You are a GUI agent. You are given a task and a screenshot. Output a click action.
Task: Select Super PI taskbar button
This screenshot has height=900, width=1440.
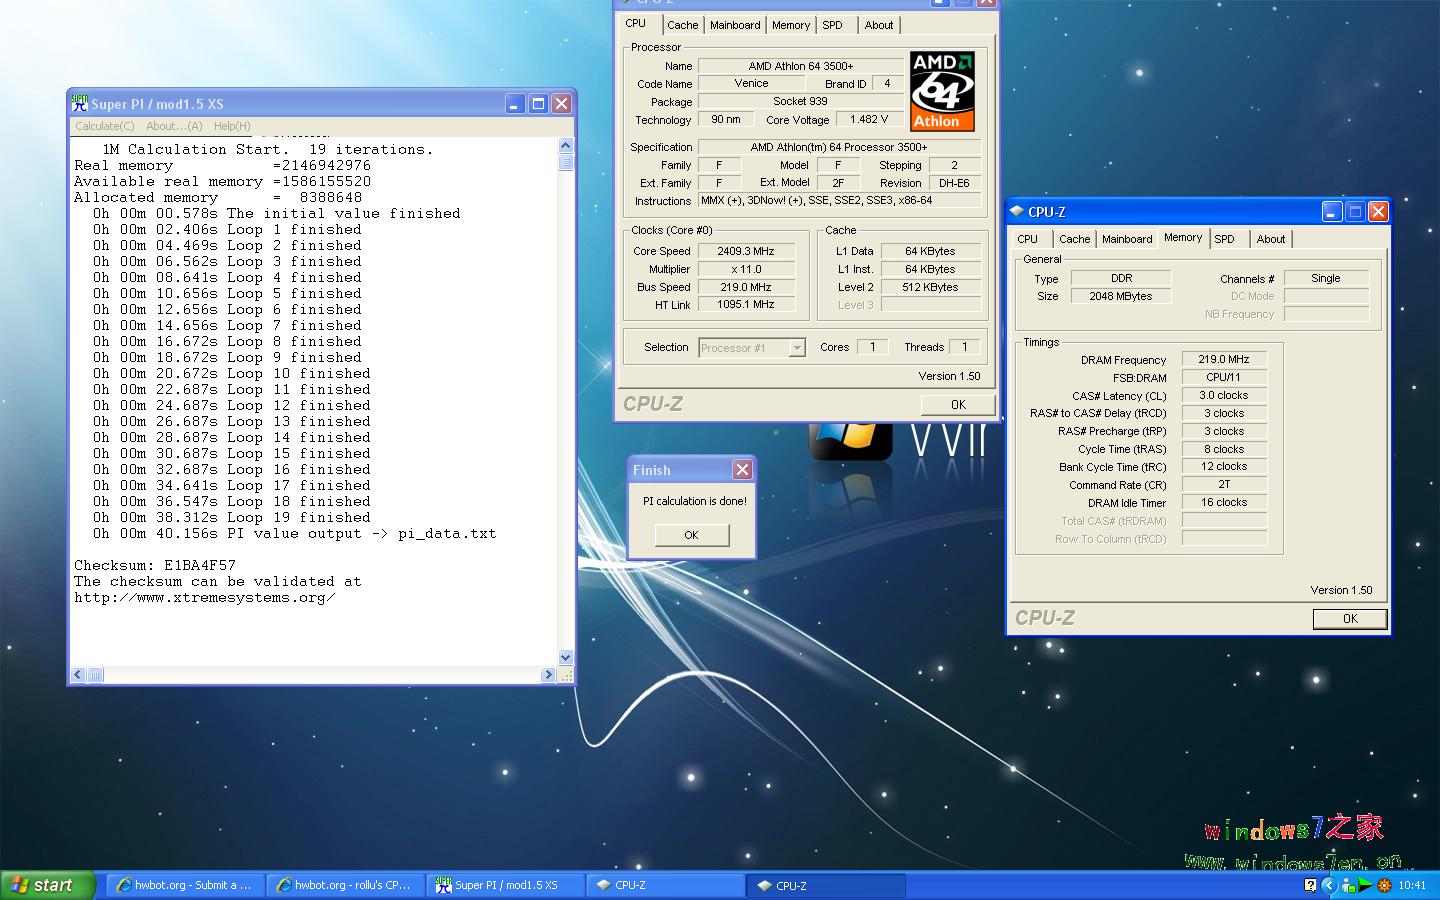pyautogui.click(x=505, y=885)
